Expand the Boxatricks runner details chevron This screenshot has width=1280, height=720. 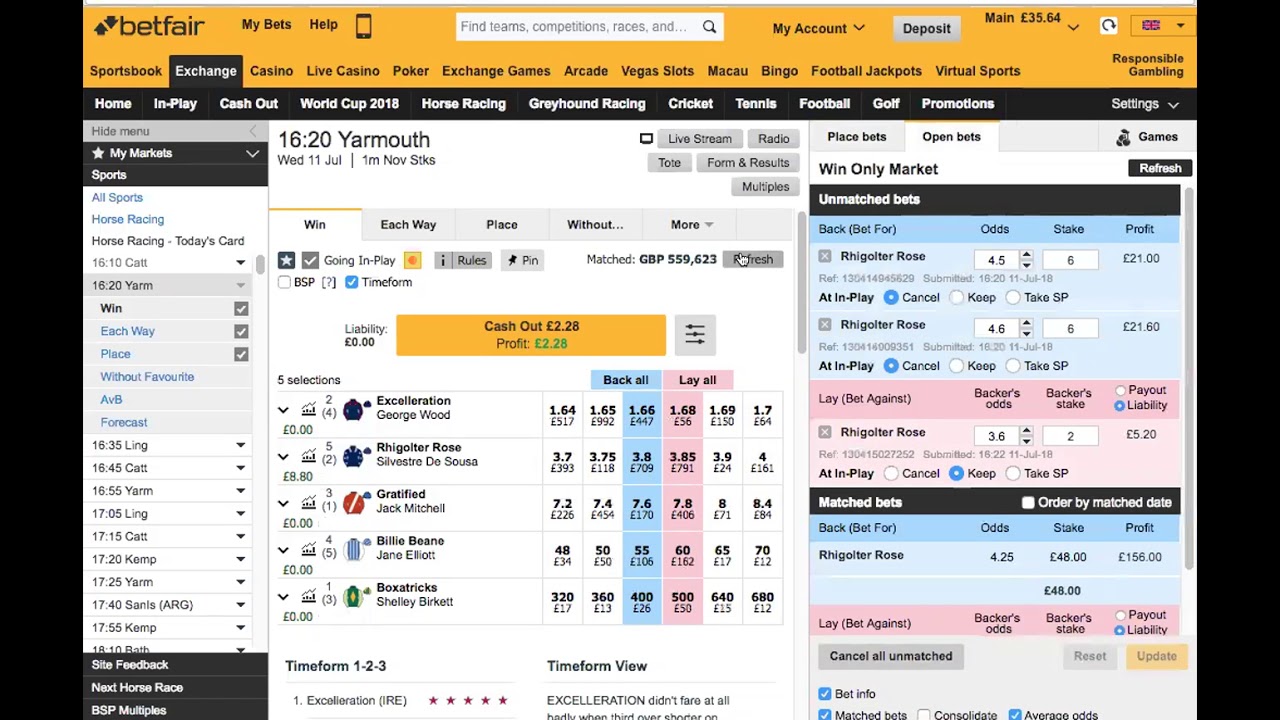click(283, 597)
